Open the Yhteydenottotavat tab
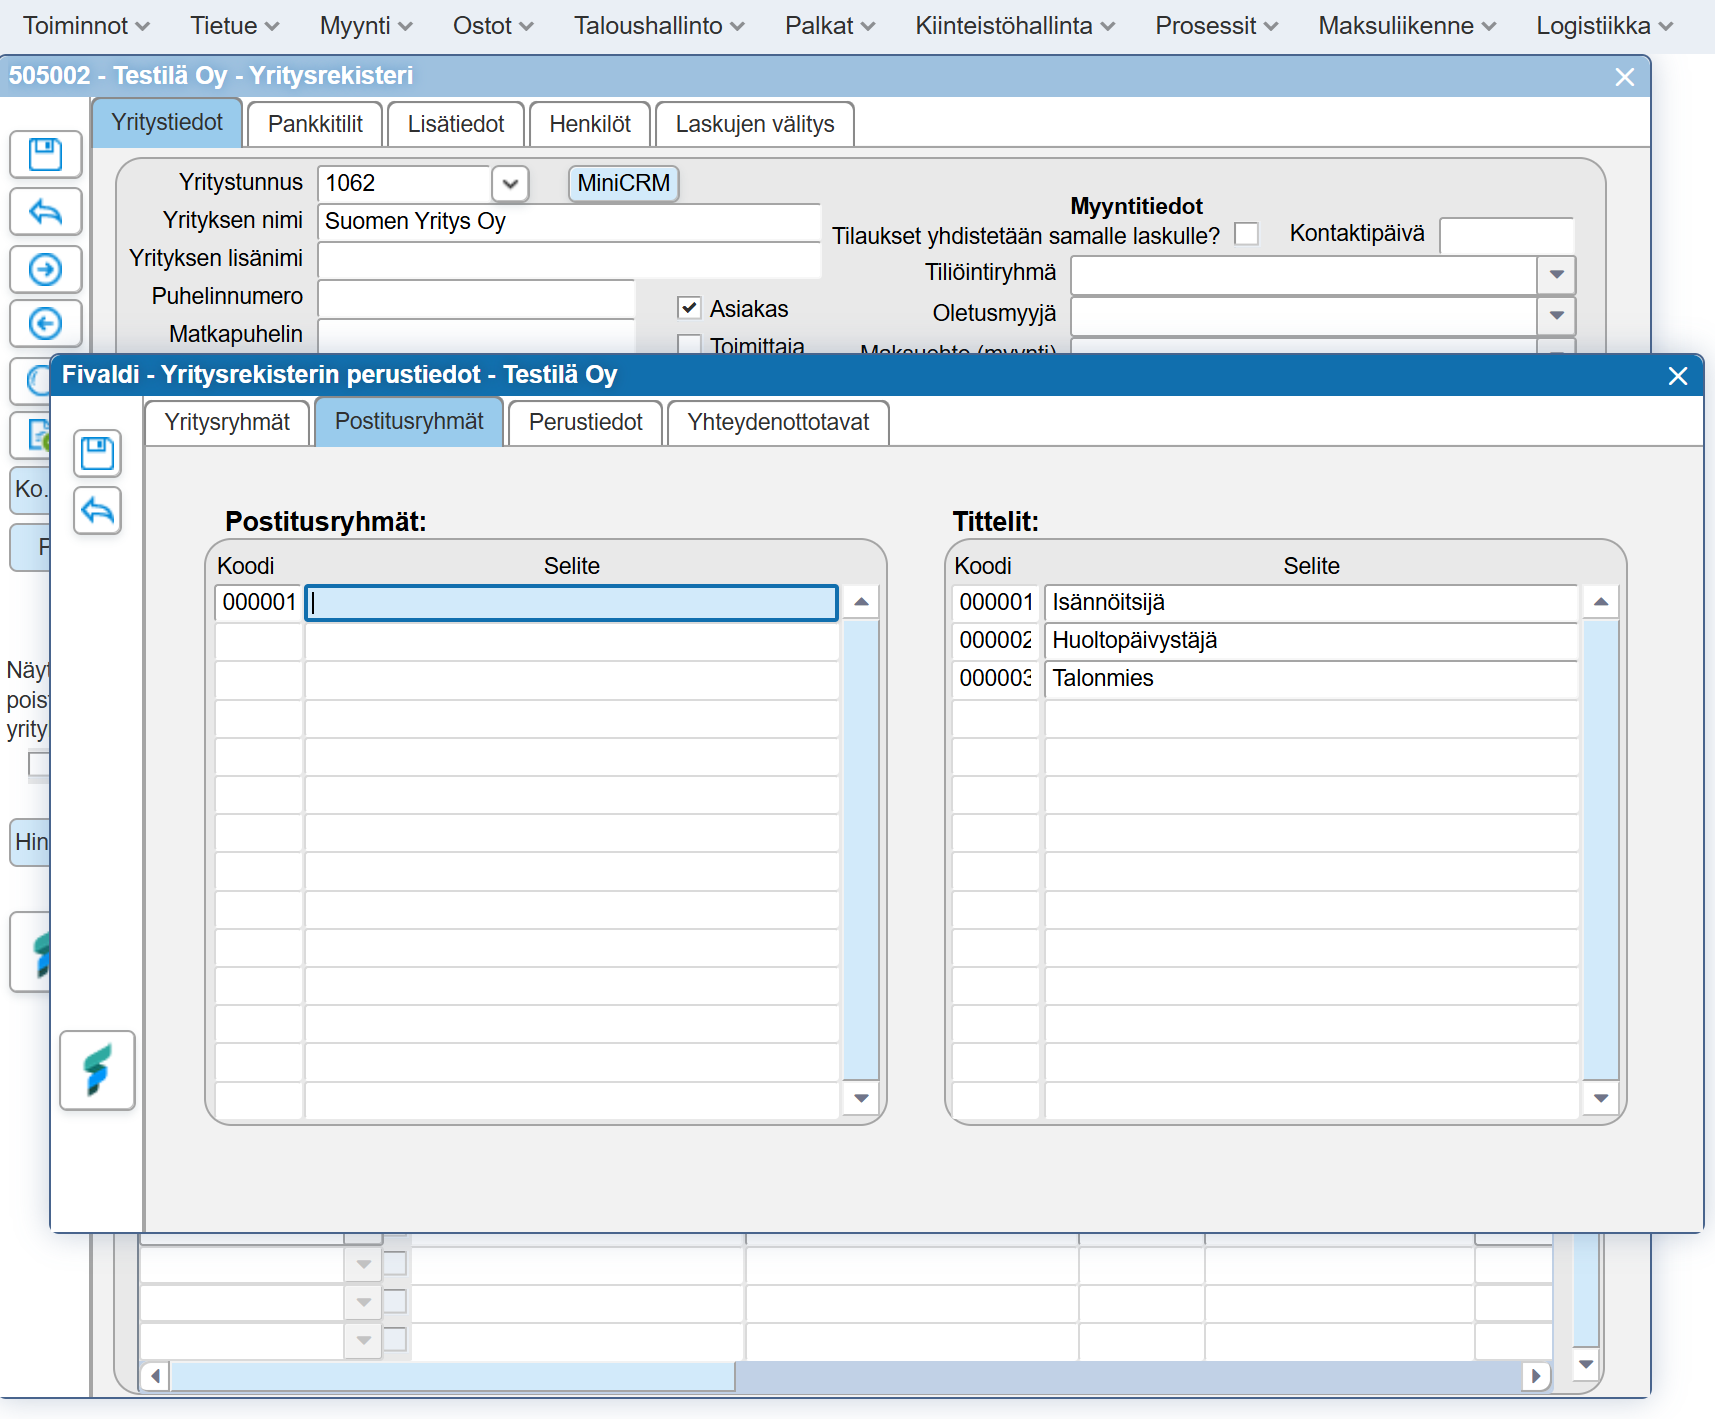 pos(778,422)
